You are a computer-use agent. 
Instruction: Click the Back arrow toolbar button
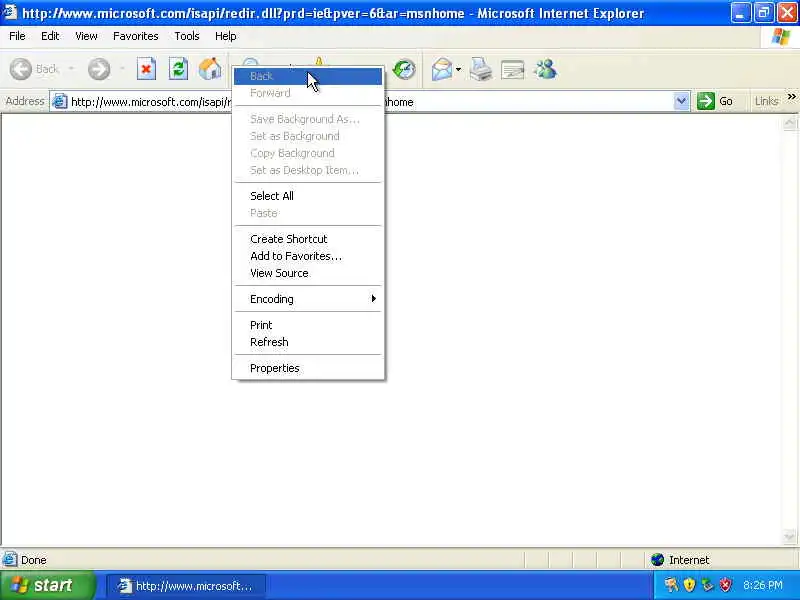[21, 69]
